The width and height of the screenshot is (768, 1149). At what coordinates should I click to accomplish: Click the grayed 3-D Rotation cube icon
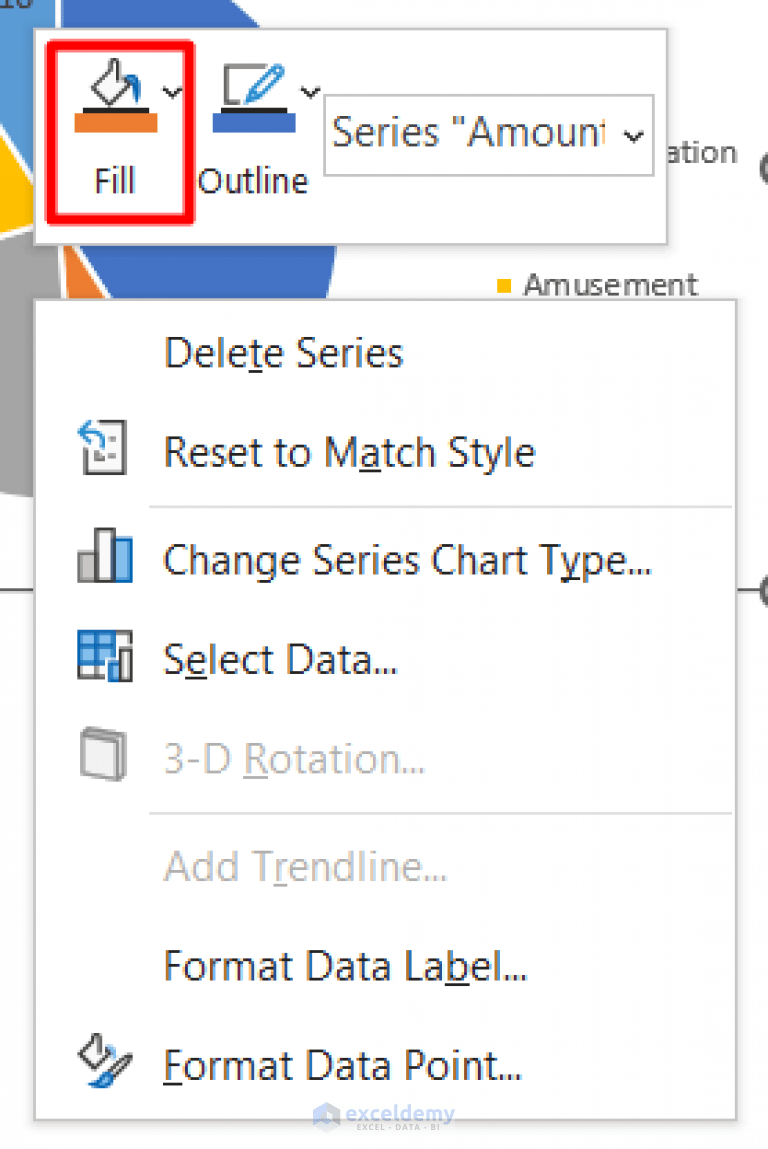(x=103, y=754)
